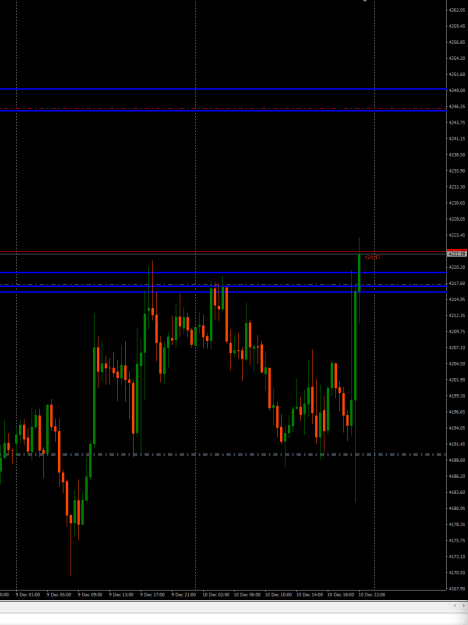
Task: Select the red horizontal line at current price
Action: tap(223, 252)
